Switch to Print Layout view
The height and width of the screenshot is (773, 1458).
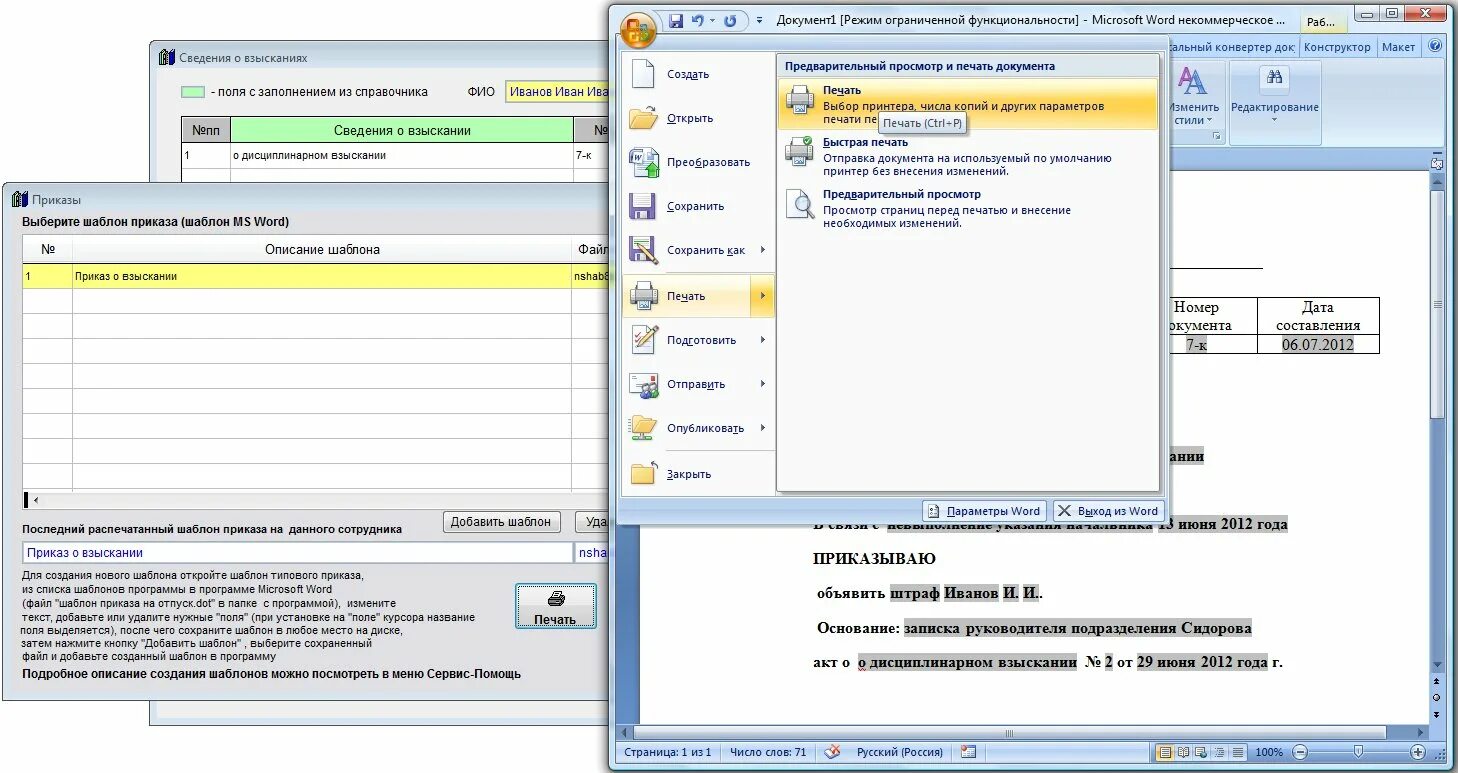click(x=1165, y=752)
